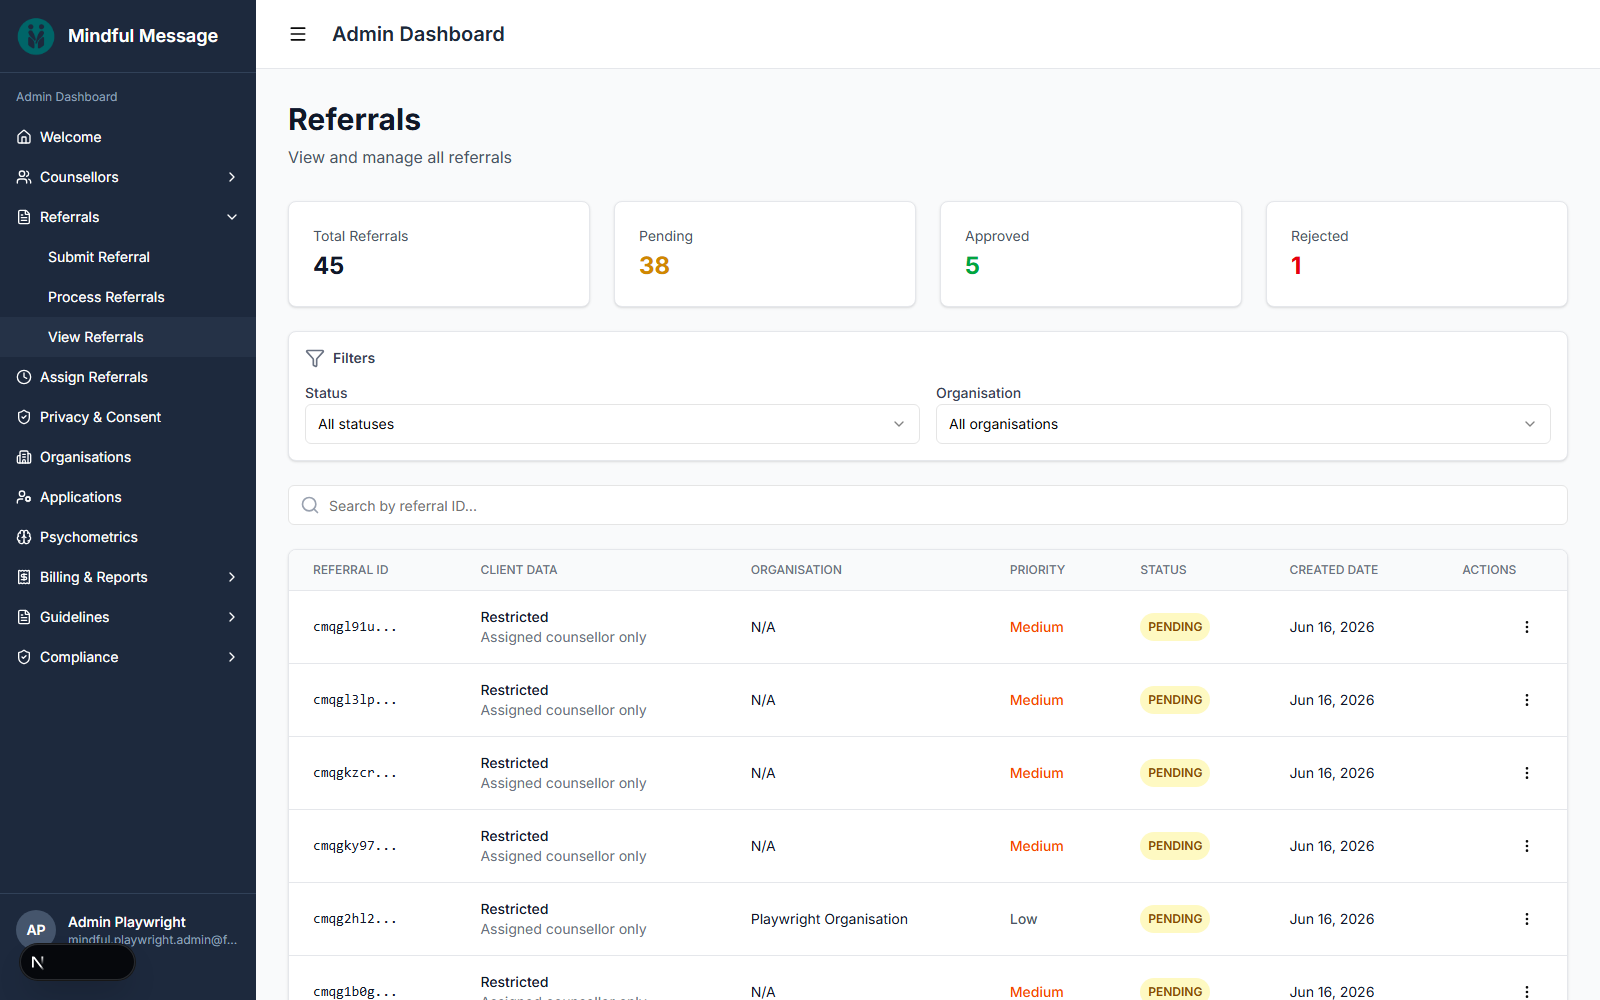This screenshot has height=1000, width=1600.
Task: Click the Guidelines file icon
Action: (x=24, y=617)
